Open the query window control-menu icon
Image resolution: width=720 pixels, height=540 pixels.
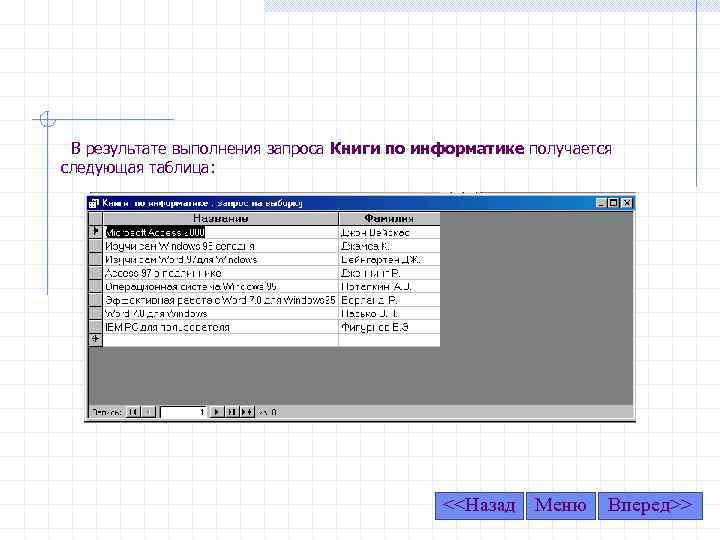(94, 203)
